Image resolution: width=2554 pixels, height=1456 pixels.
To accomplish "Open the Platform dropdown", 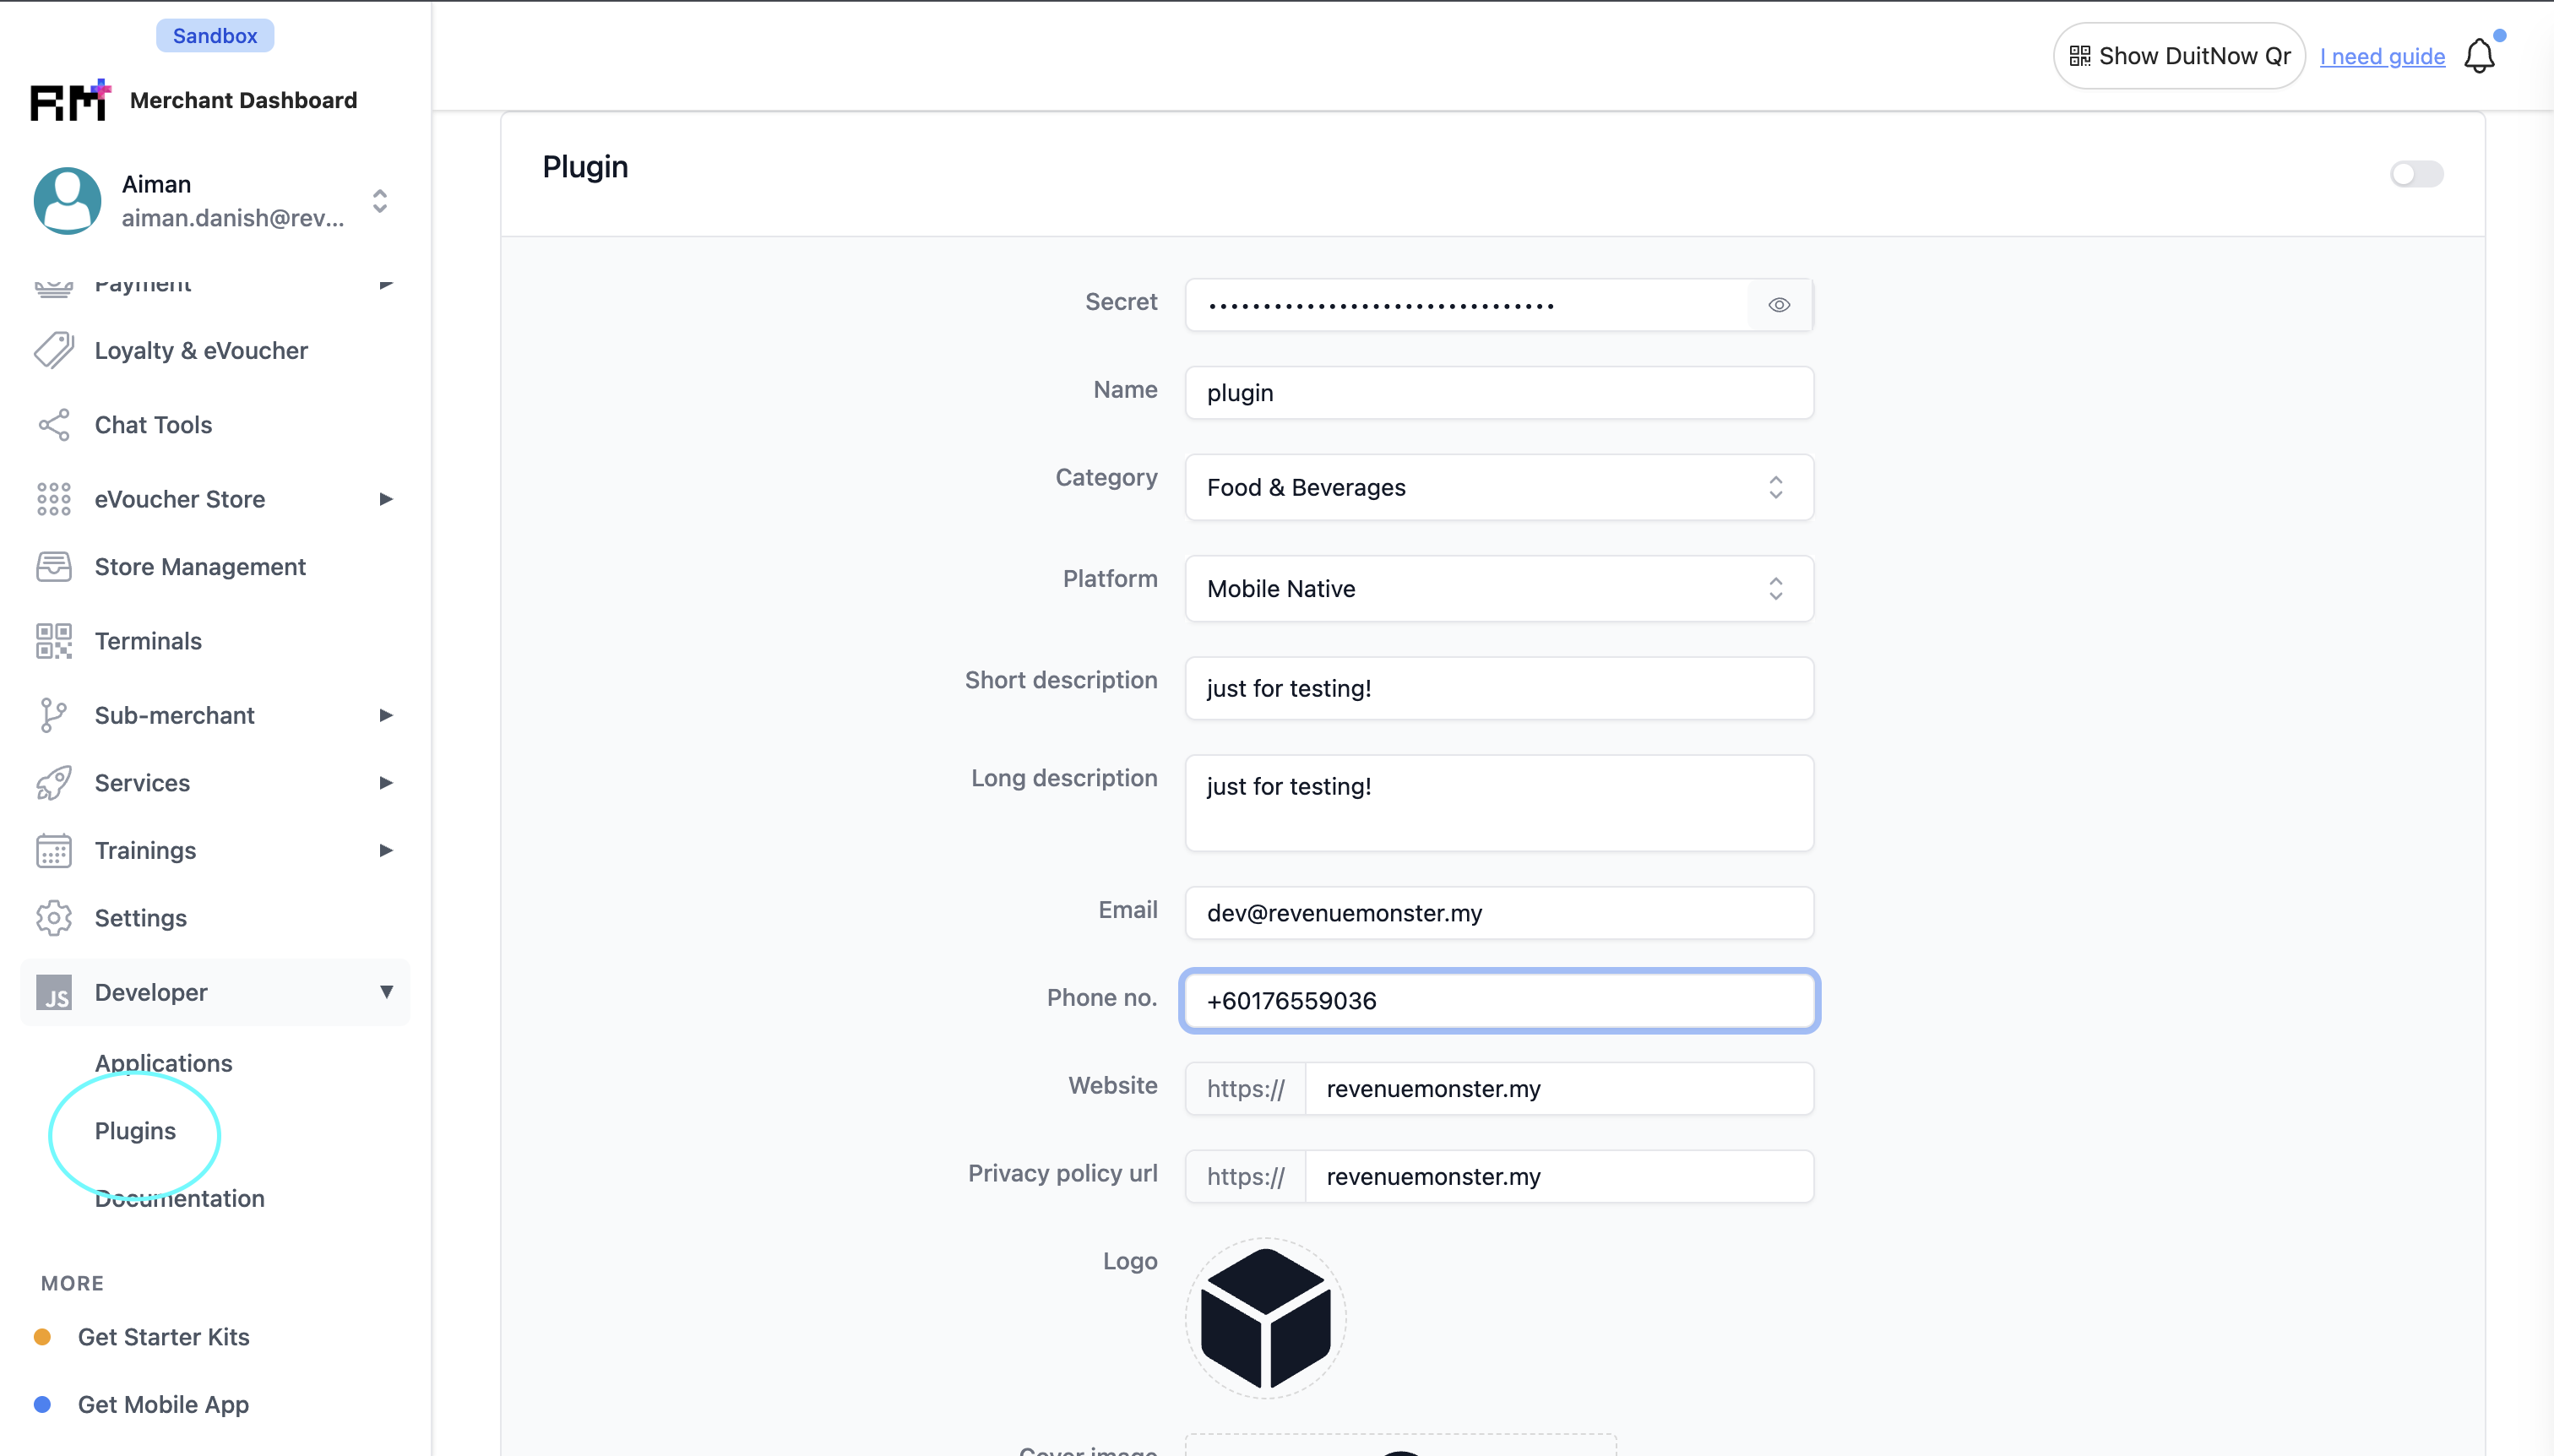I will pyautogui.click(x=1499, y=588).
